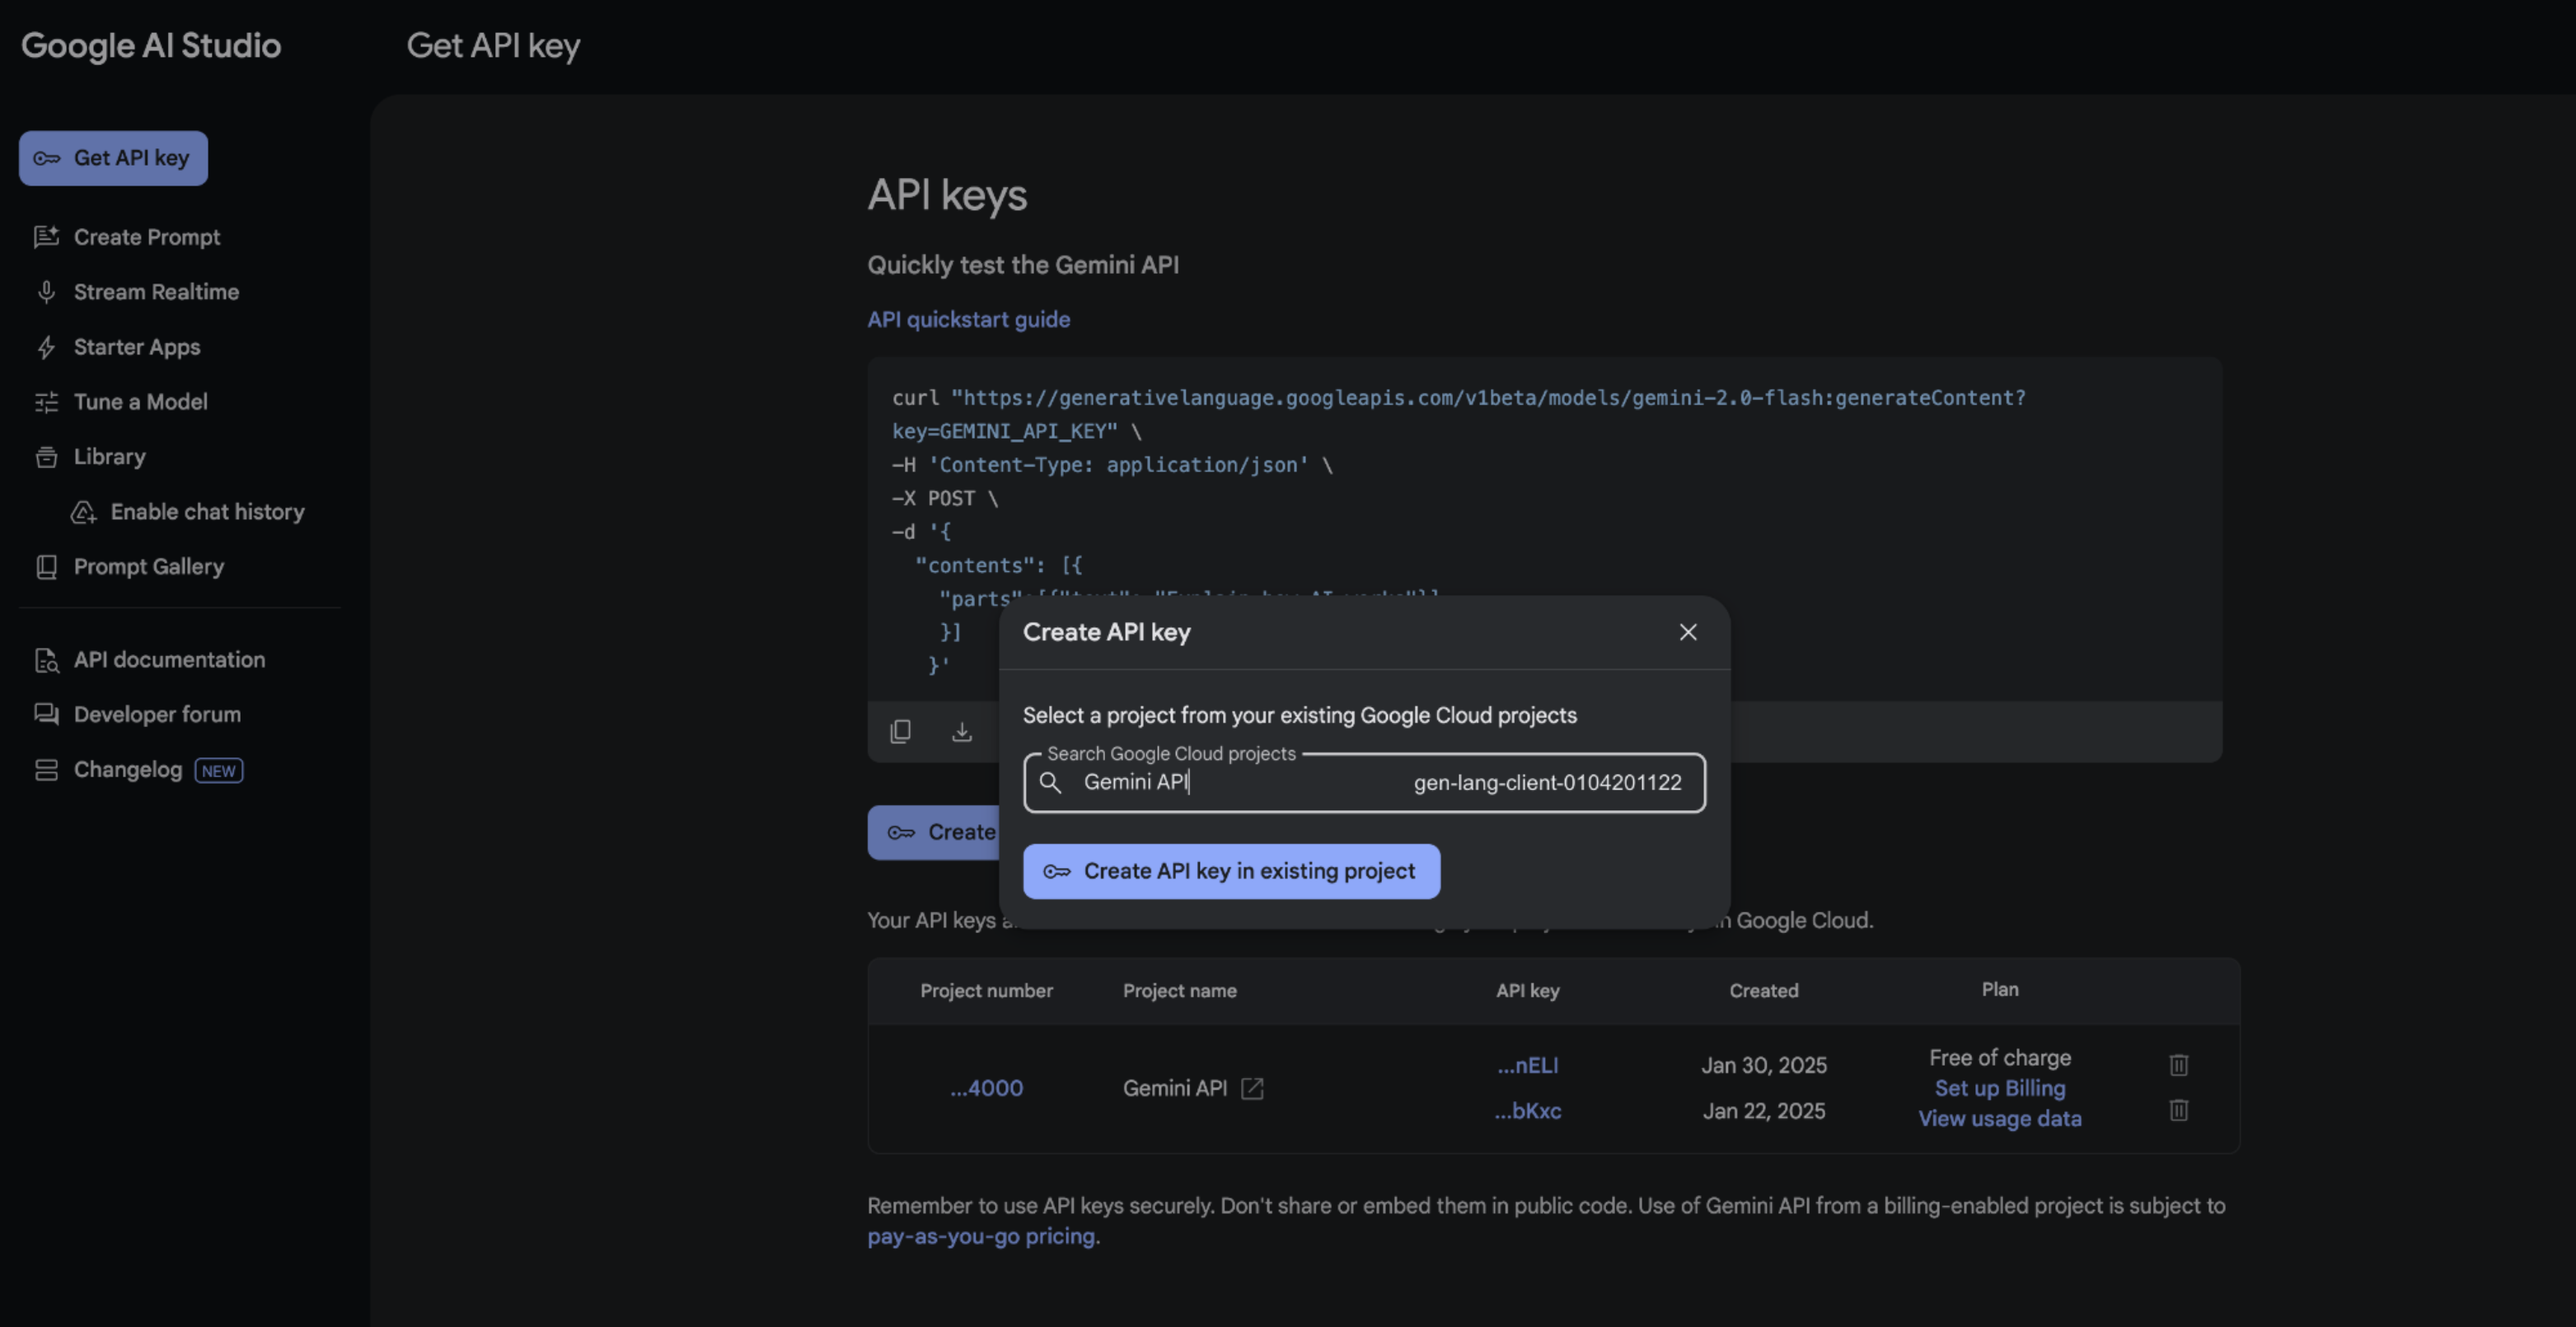This screenshot has height=1327, width=2576.
Task: Create API key in existing project
Action: coord(1231,871)
